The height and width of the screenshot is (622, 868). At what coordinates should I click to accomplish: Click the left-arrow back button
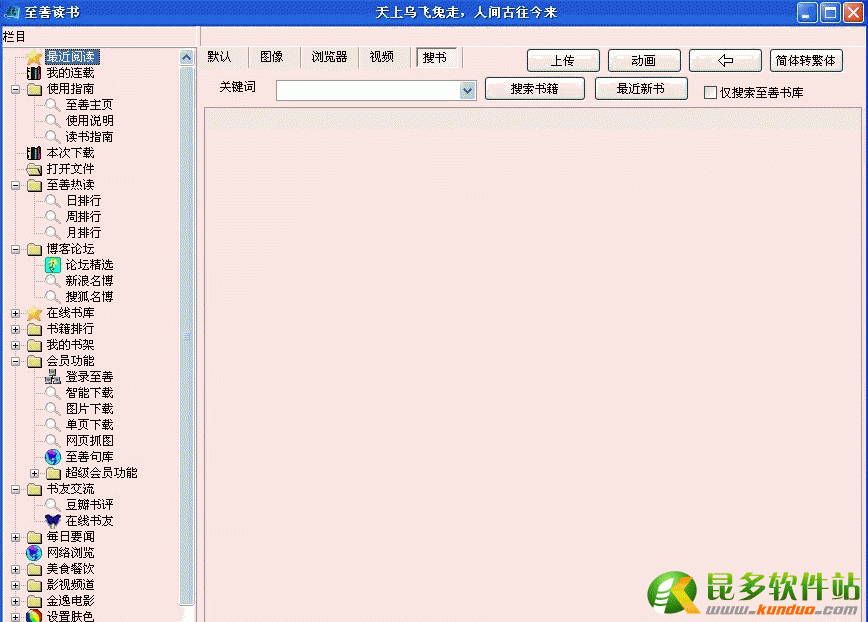click(x=725, y=60)
